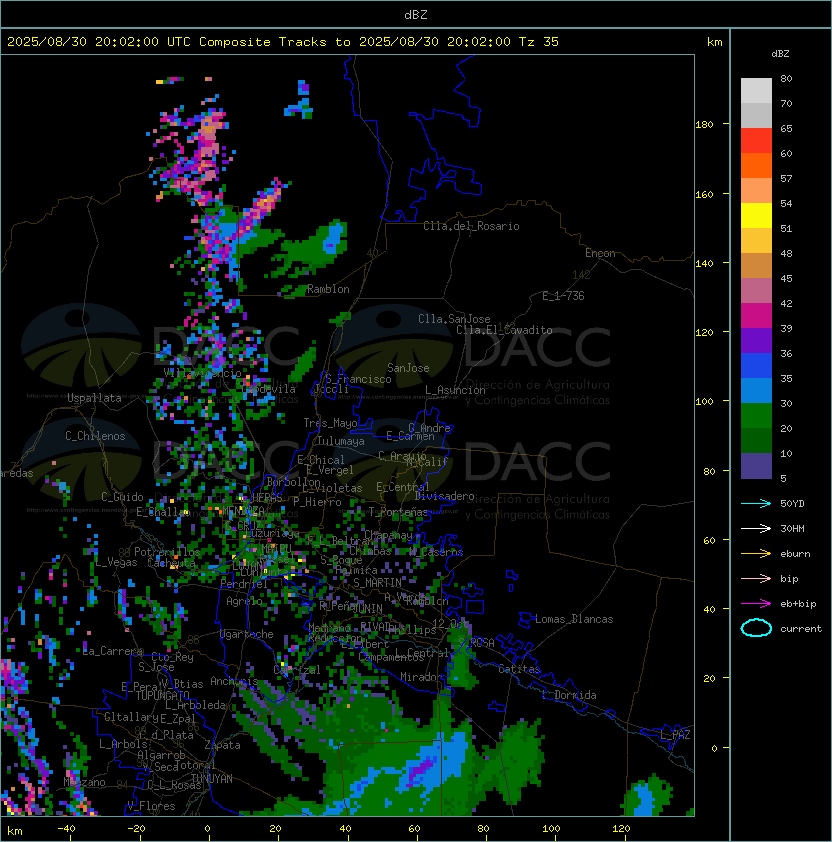
Task: Click the Ugarteche map label
Action: (x=247, y=634)
